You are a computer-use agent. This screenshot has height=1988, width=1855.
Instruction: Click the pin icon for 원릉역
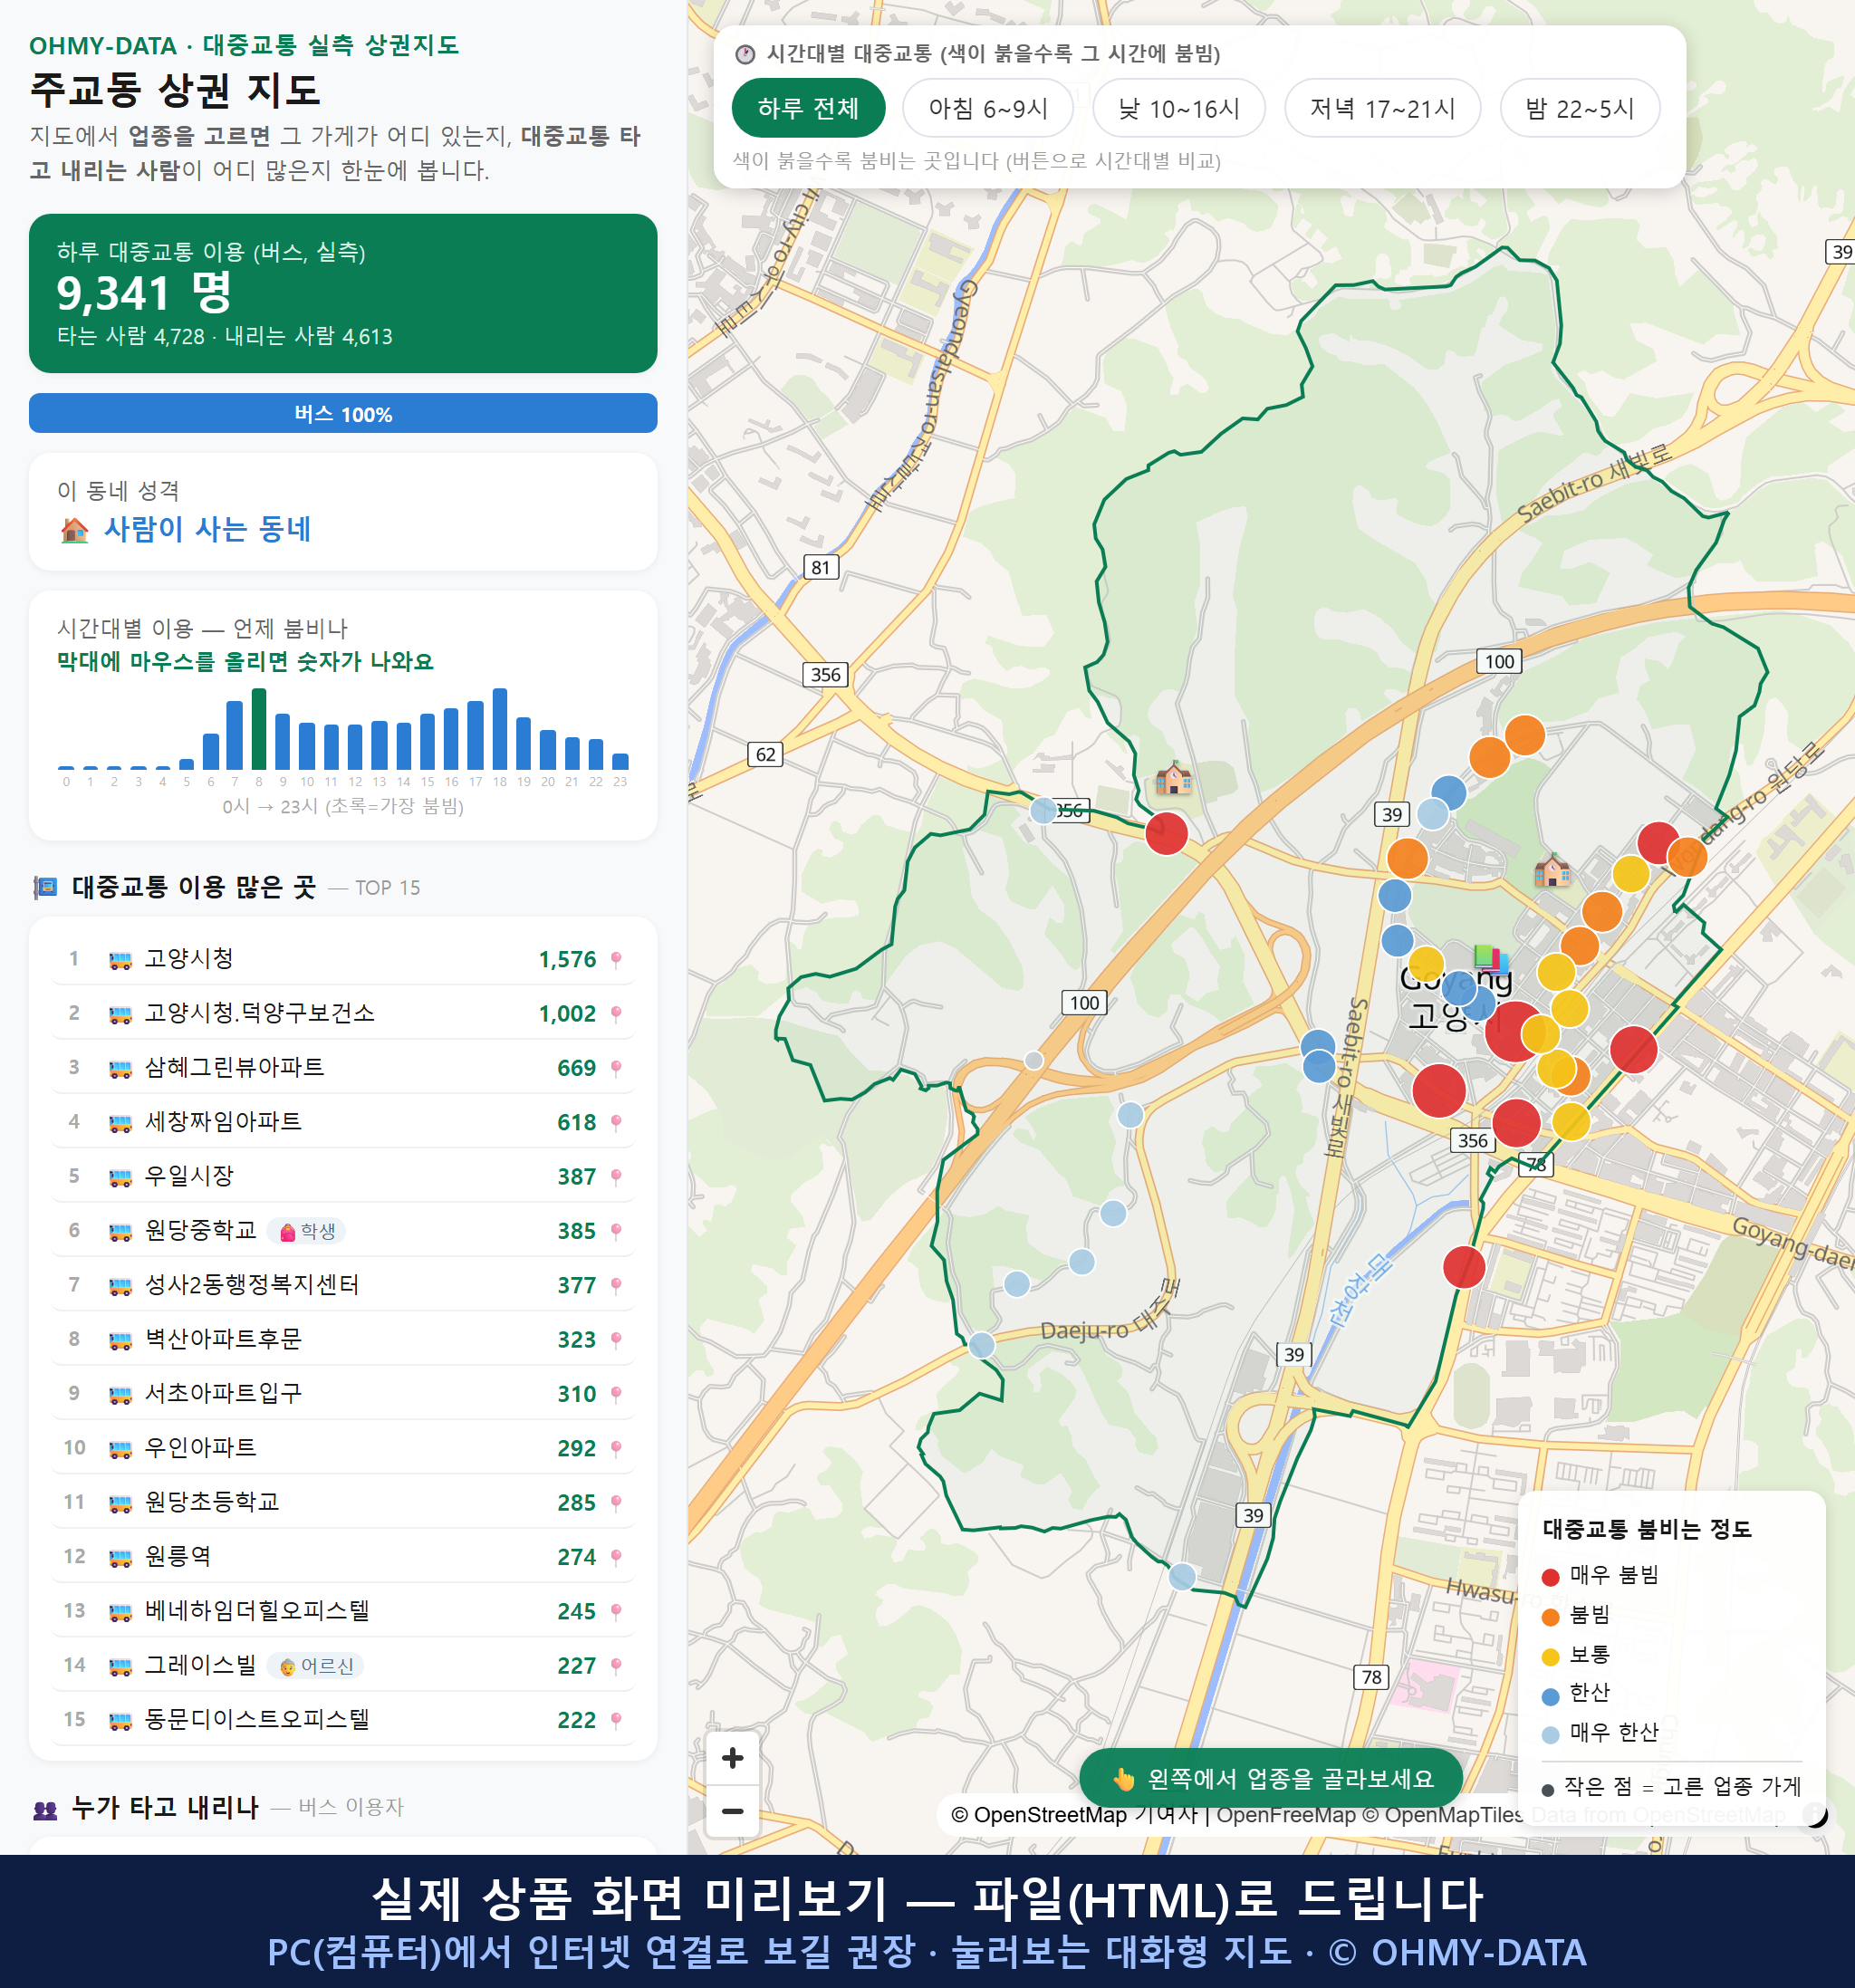click(x=616, y=1557)
